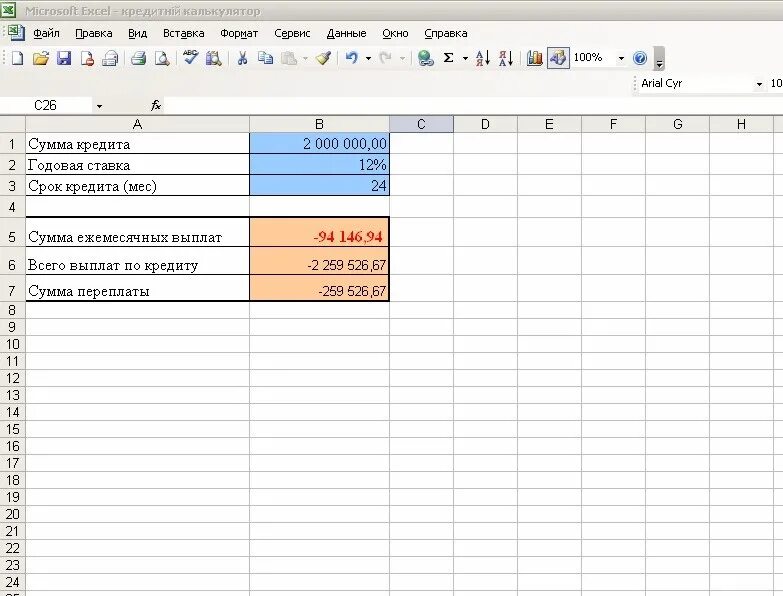Open Excel Help question icon
783x596 pixels.
[x=640, y=58]
